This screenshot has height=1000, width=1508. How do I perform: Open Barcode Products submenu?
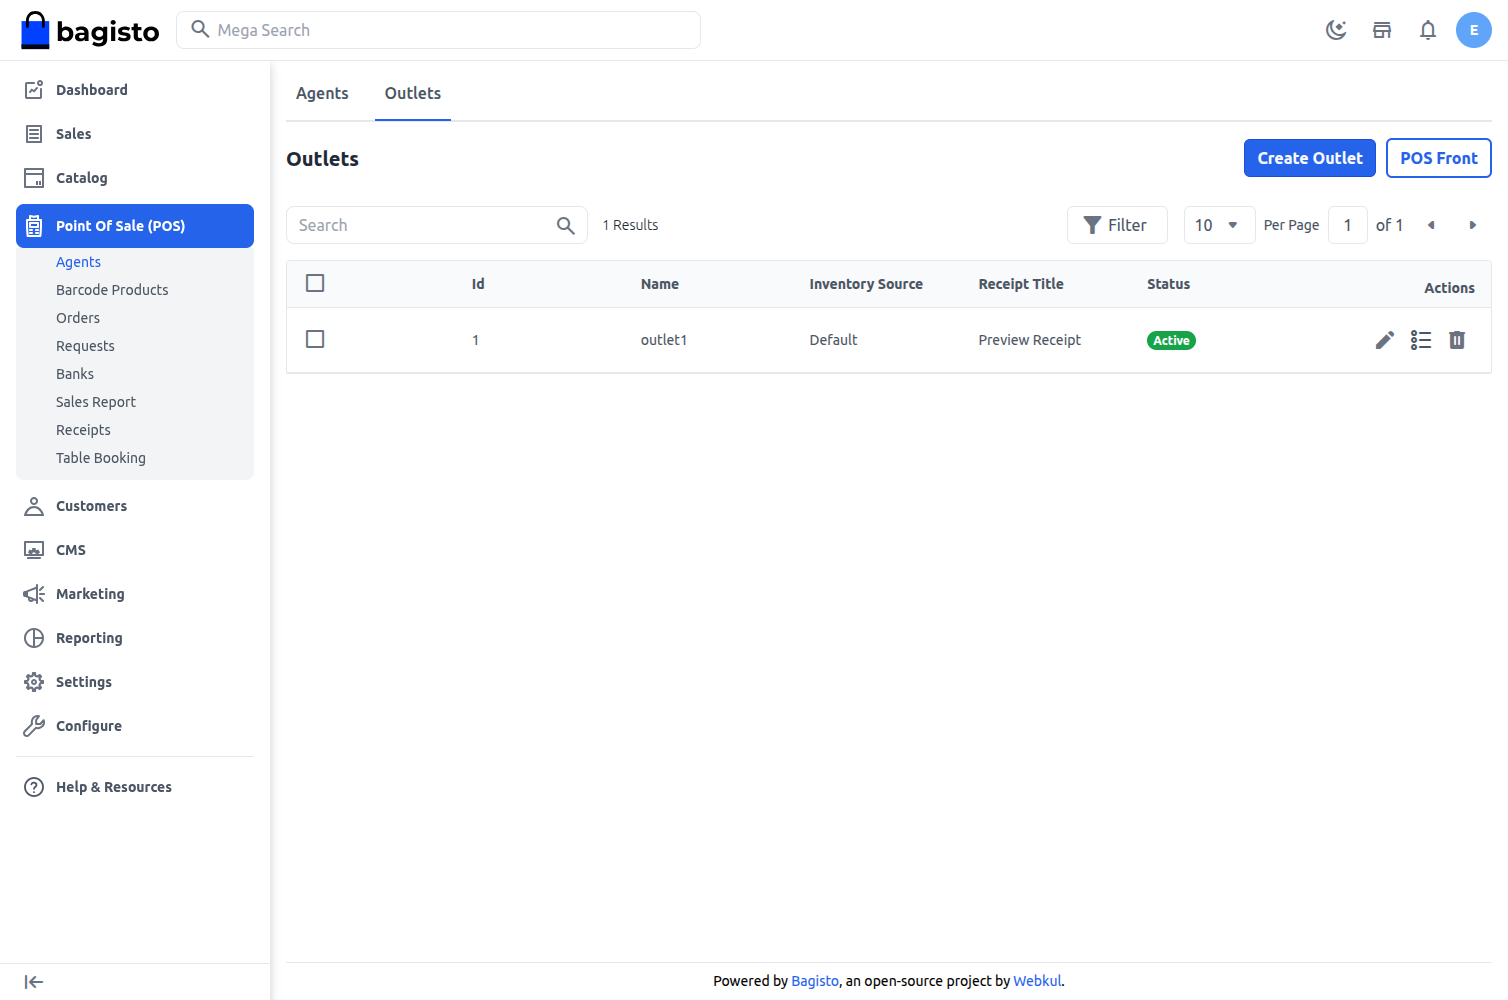pos(112,290)
